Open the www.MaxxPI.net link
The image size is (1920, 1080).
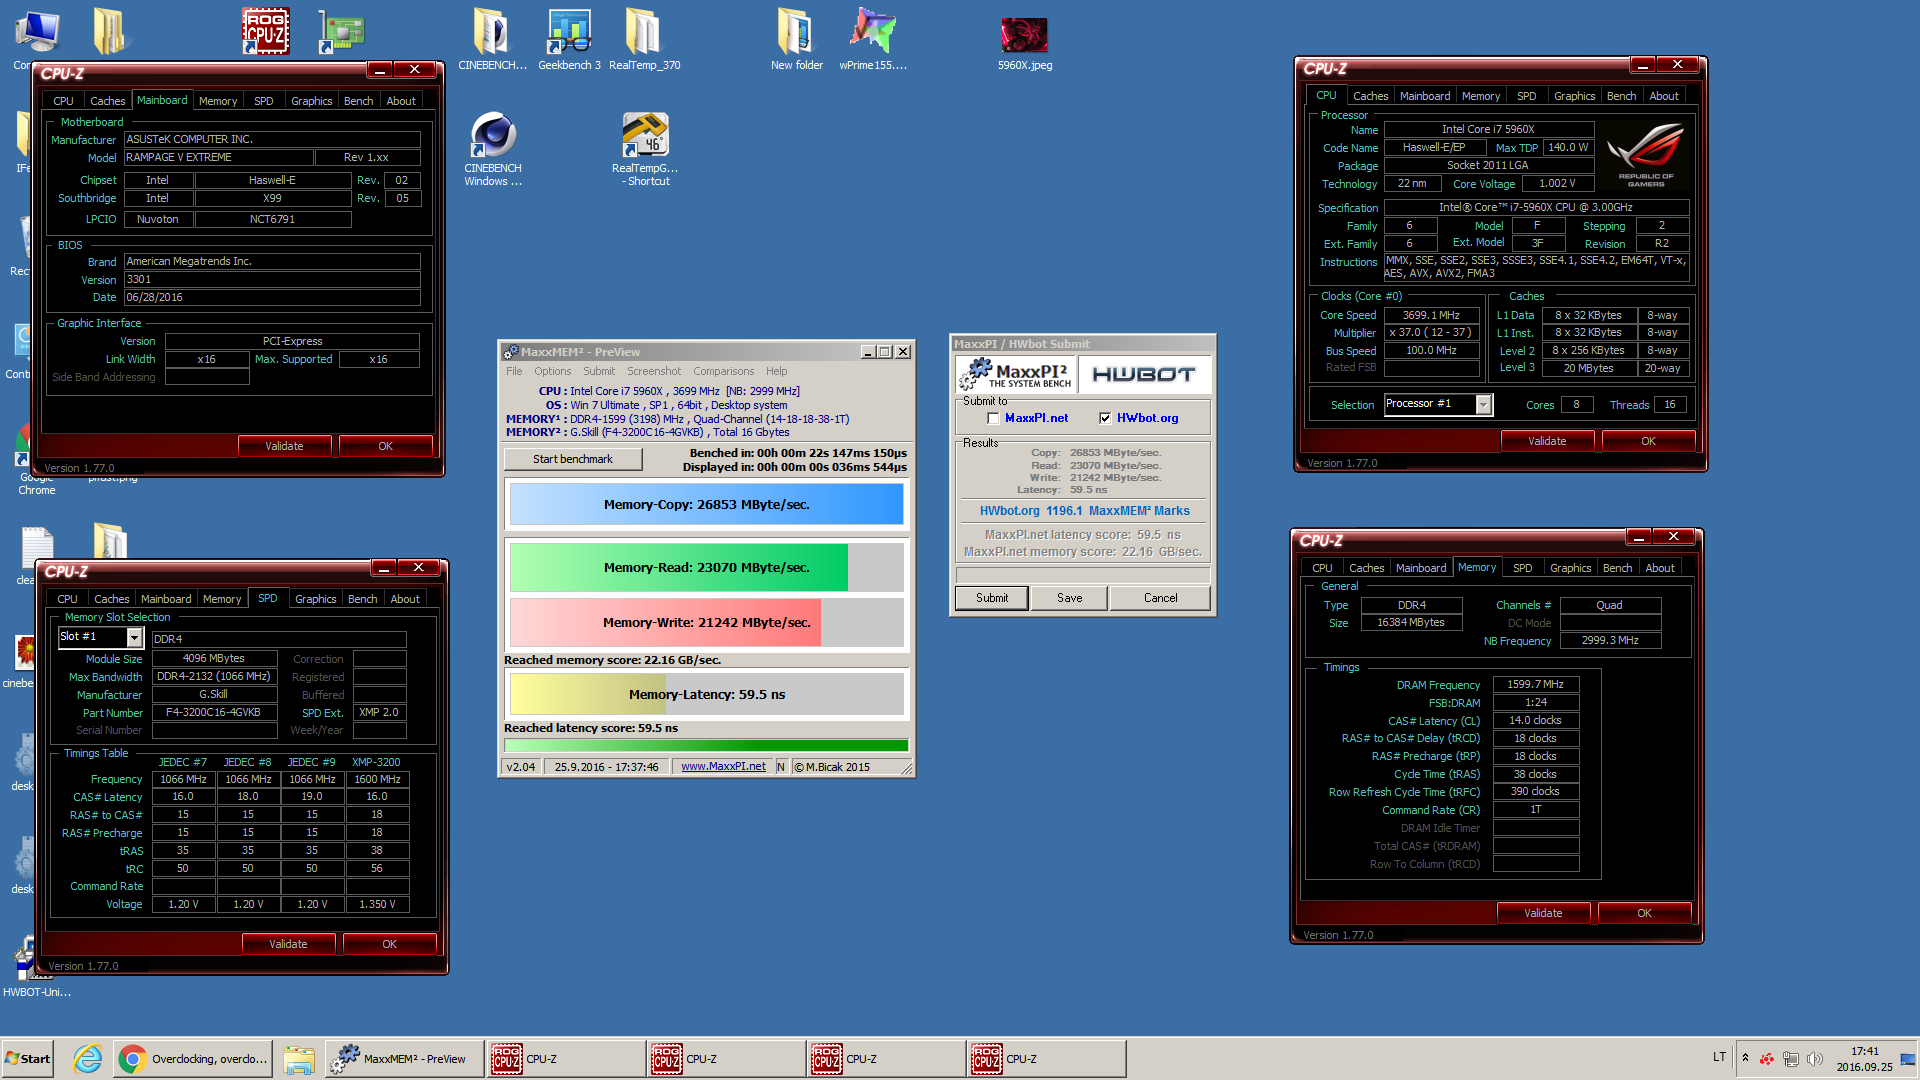pyautogui.click(x=723, y=767)
